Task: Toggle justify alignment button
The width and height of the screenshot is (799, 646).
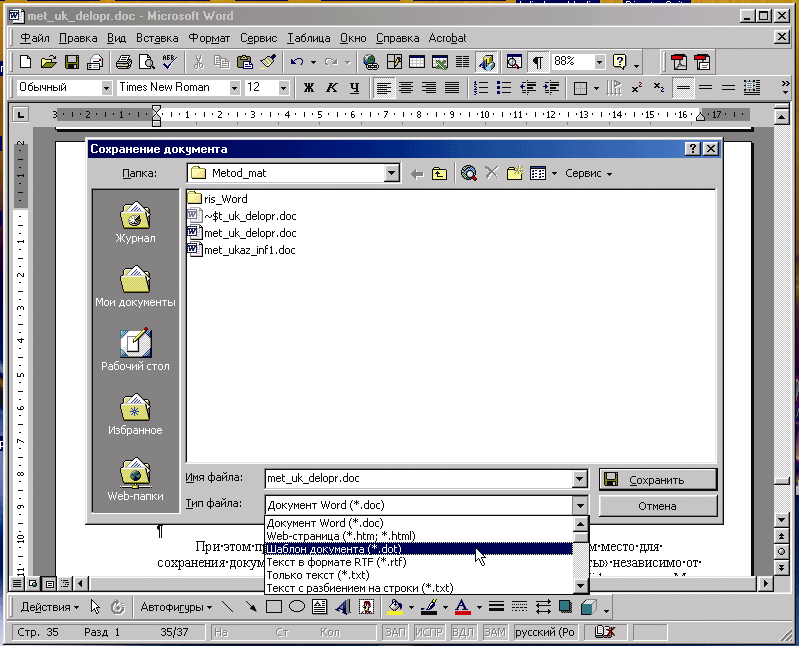Action: [452, 88]
